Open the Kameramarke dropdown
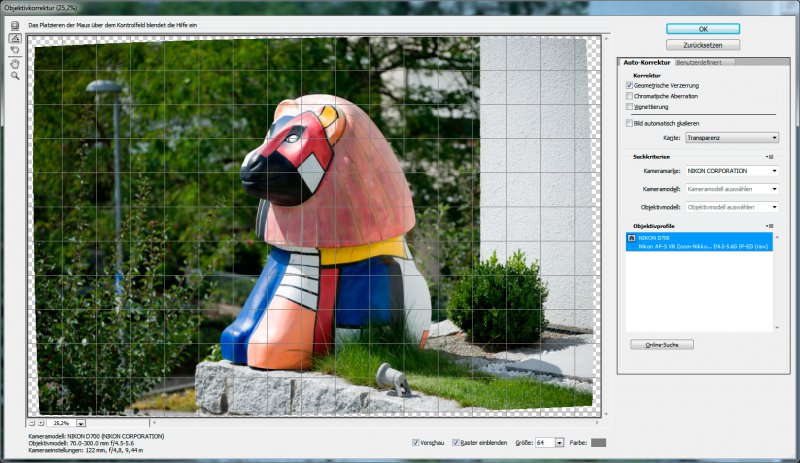 tap(732, 171)
